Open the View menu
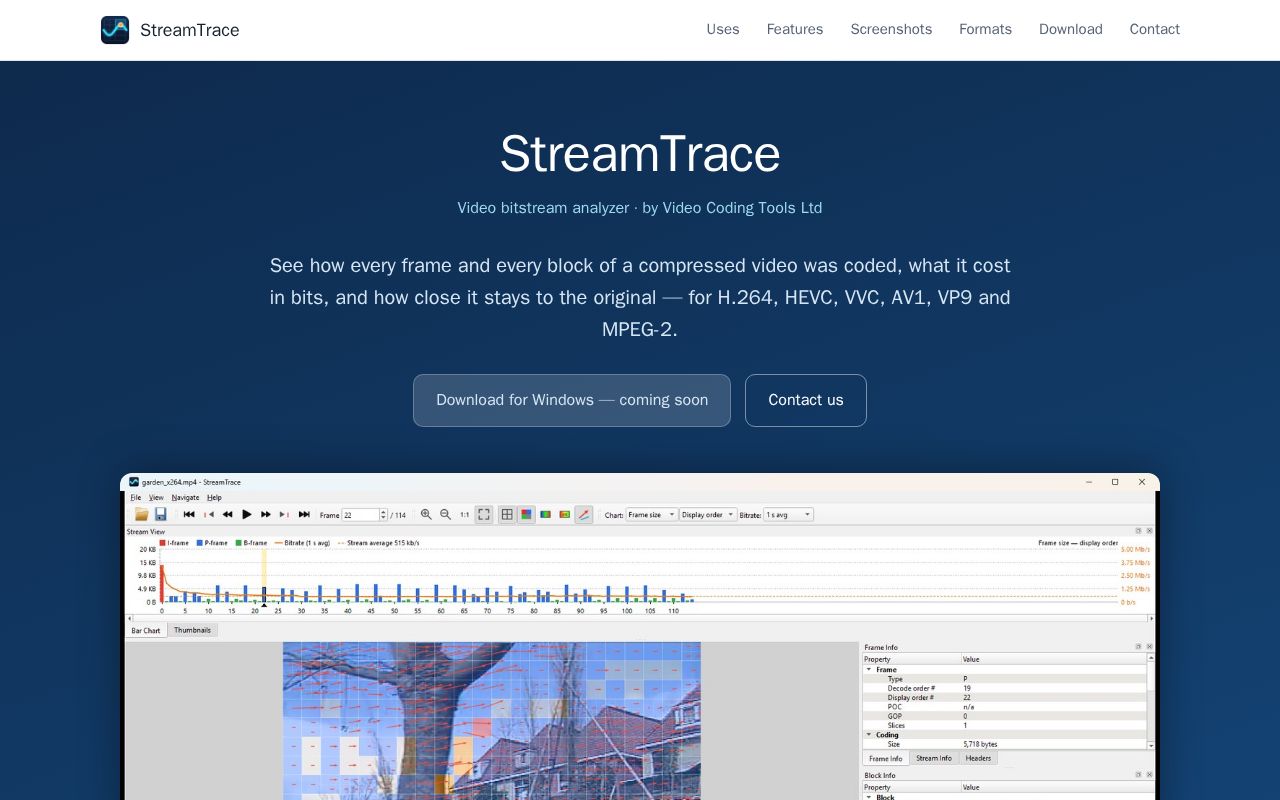The image size is (1280, 800). coord(156,497)
